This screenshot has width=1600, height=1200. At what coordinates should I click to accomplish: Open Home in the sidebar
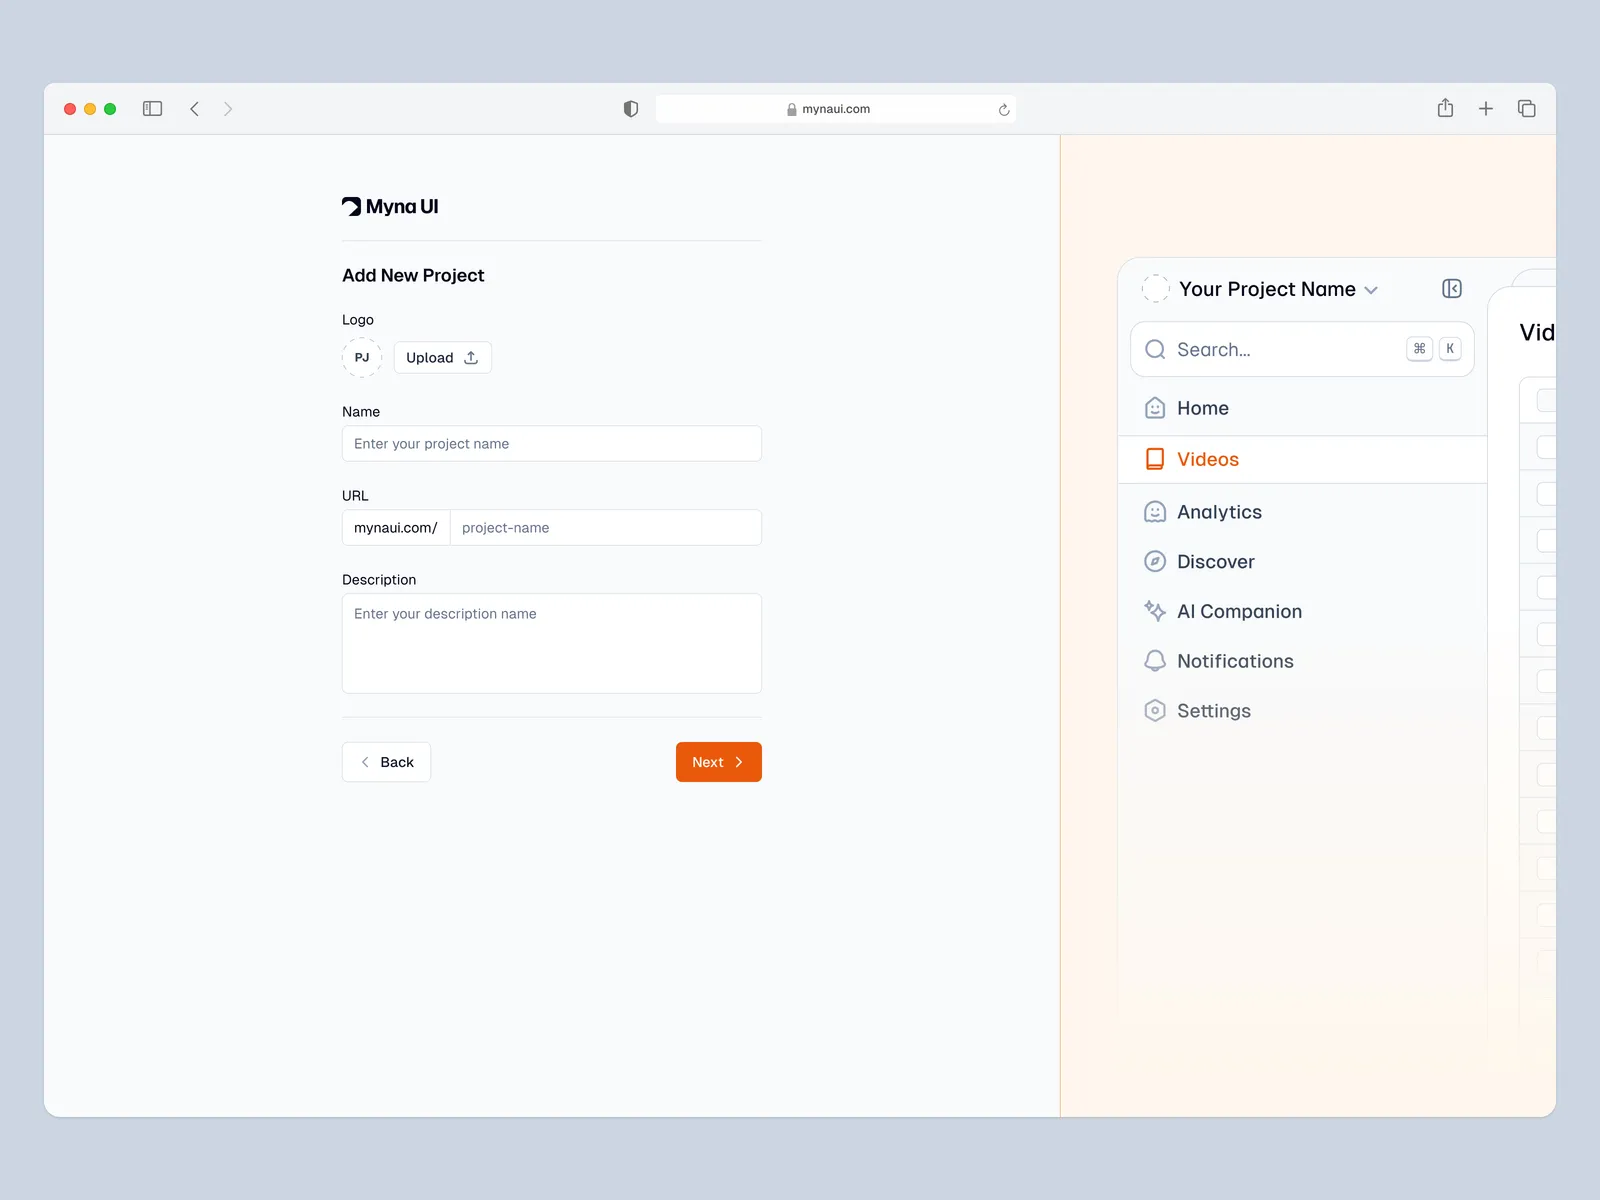coord(1202,408)
